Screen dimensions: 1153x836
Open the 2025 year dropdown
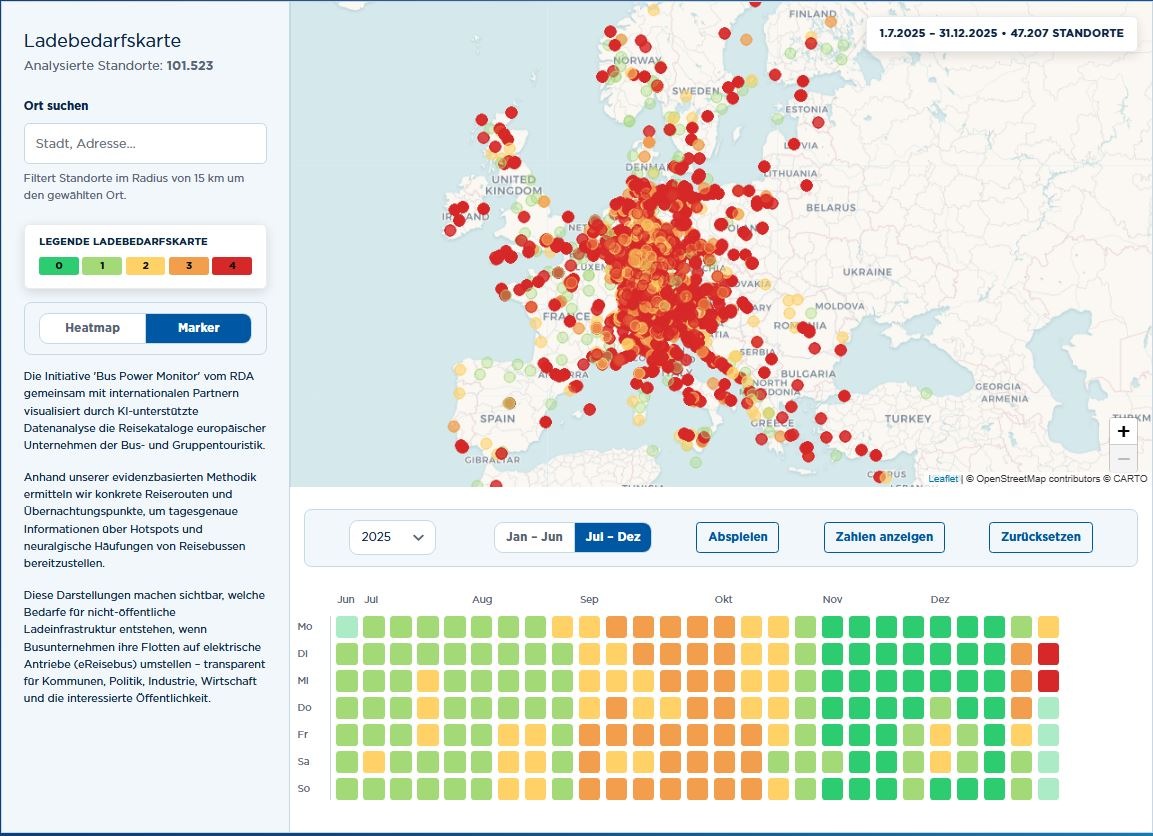coord(392,537)
